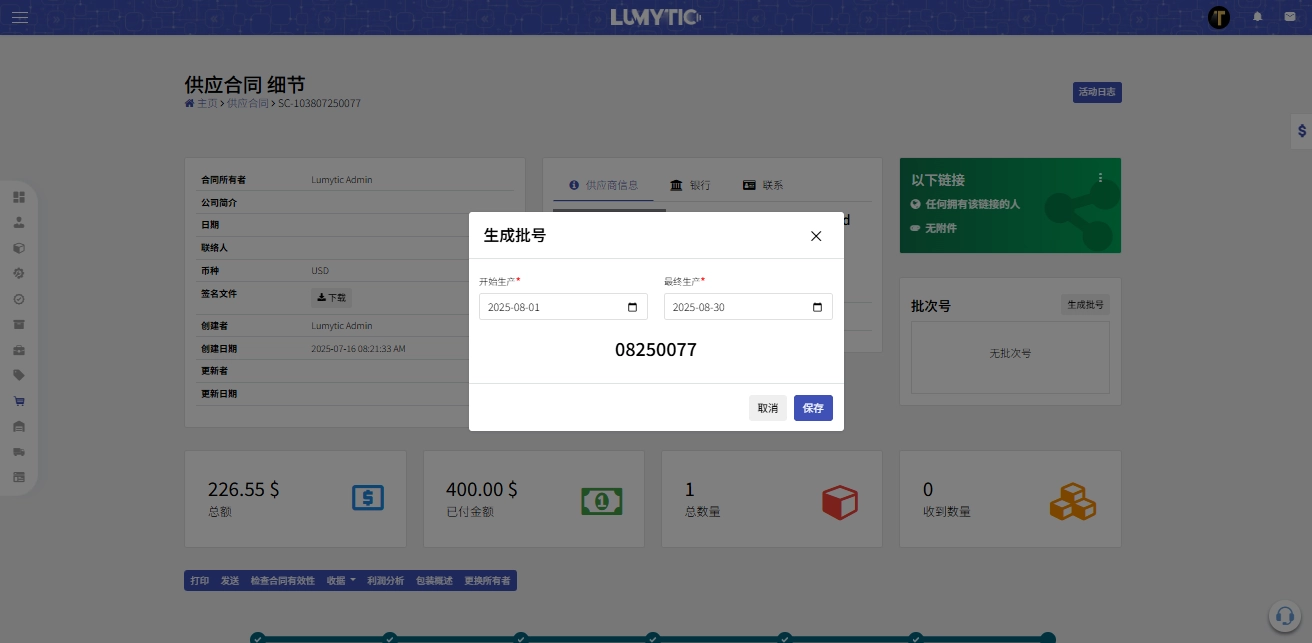
Task: Switch to the 联系 tab
Action: tap(762, 185)
